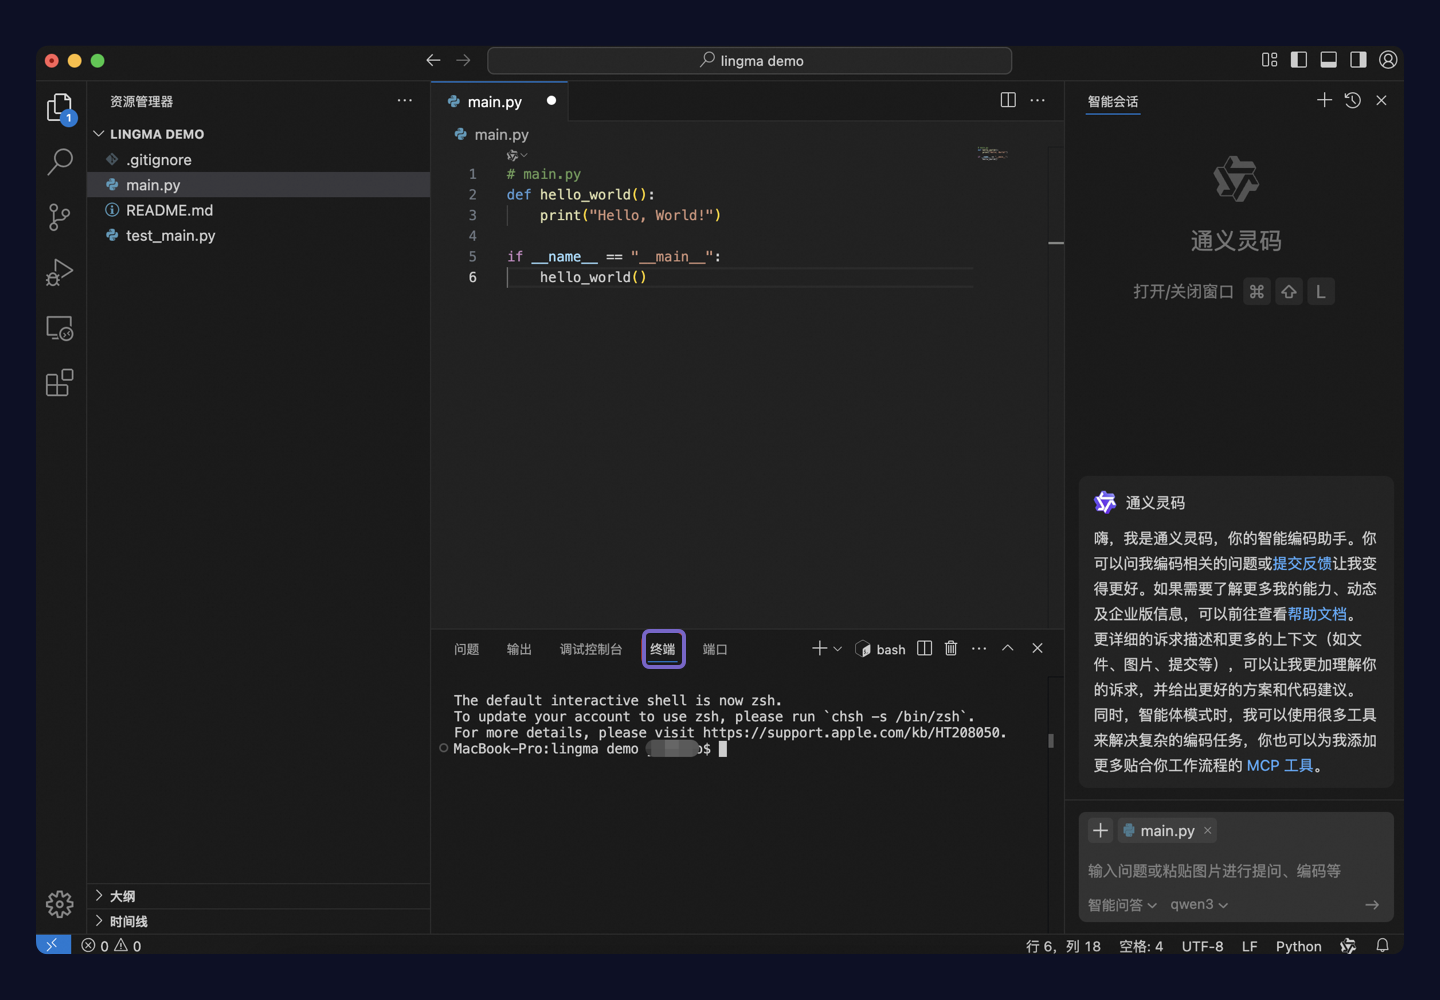Switch to the 调试控制台 tab
This screenshot has height=1000, width=1440.
point(591,649)
